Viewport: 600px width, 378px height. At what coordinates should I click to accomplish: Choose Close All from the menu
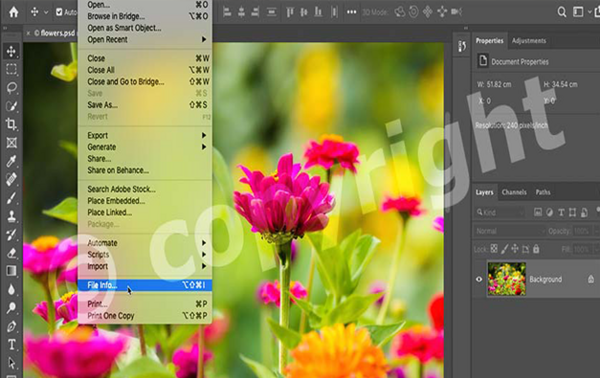(145, 70)
